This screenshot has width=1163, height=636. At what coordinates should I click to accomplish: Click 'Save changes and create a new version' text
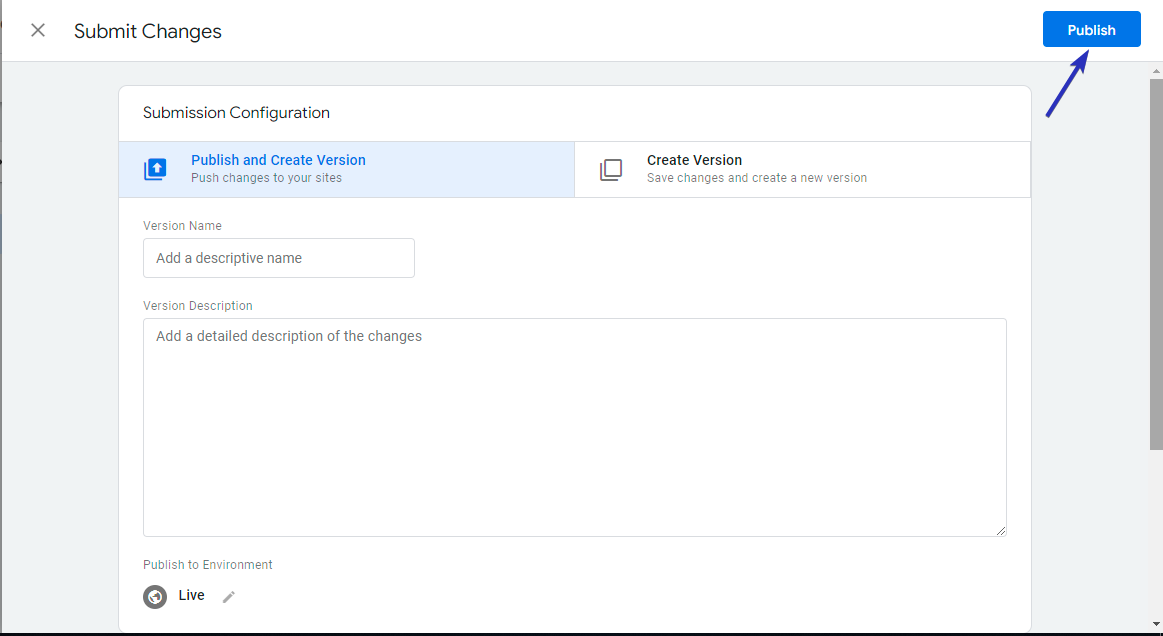click(x=757, y=178)
